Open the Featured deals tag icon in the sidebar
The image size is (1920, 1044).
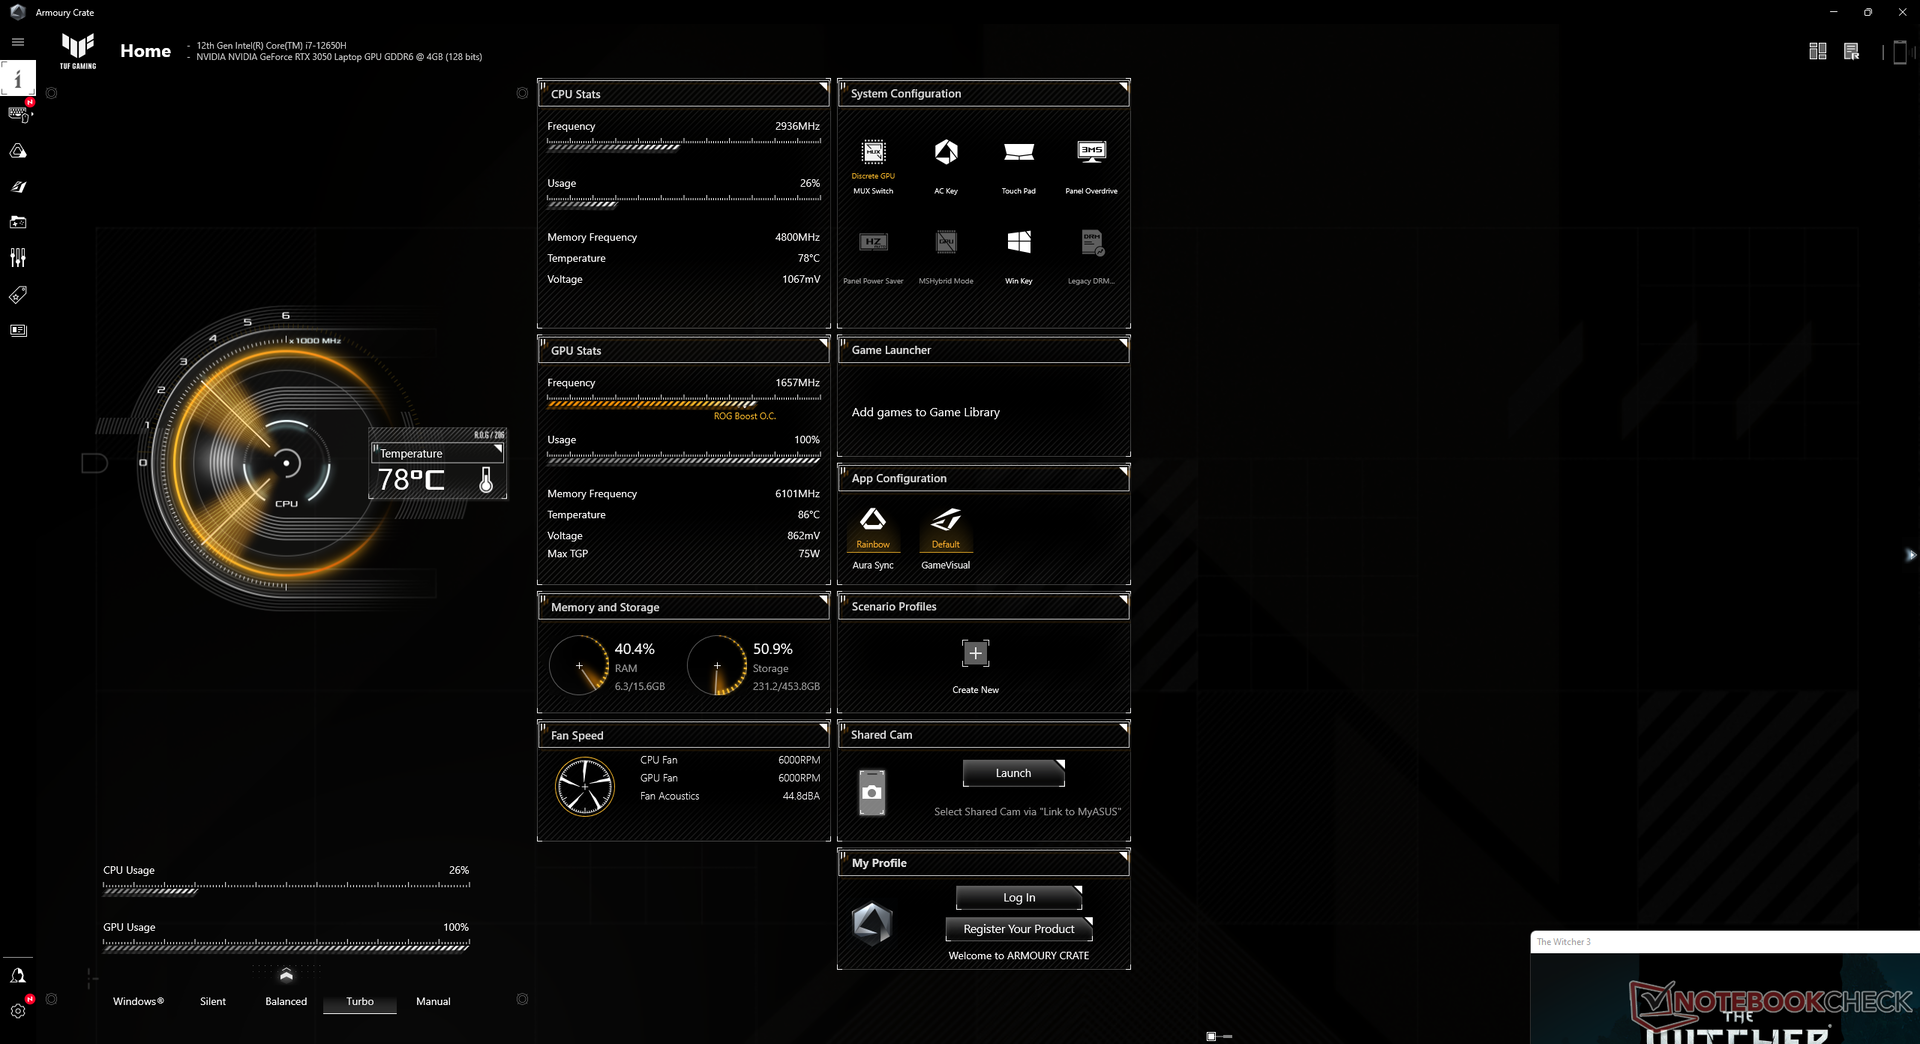pos(18,295)
